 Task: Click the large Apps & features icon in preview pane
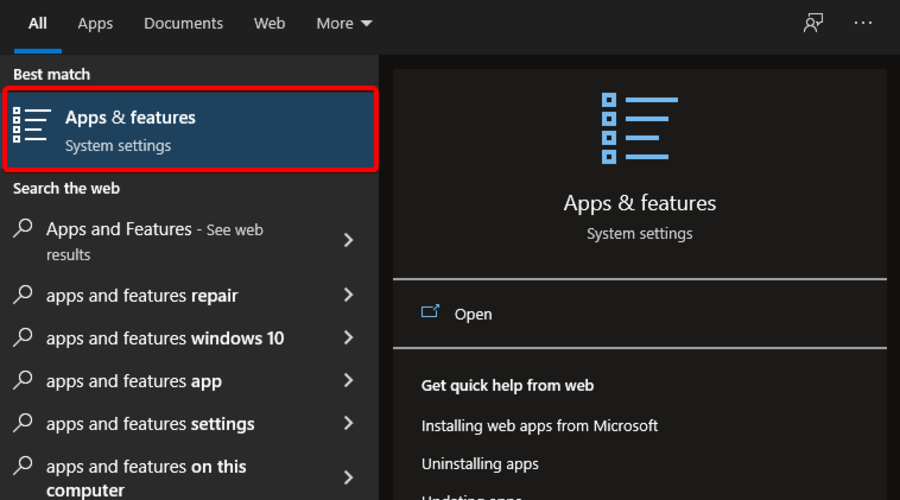pyautogui.click(x=639, y=128)
